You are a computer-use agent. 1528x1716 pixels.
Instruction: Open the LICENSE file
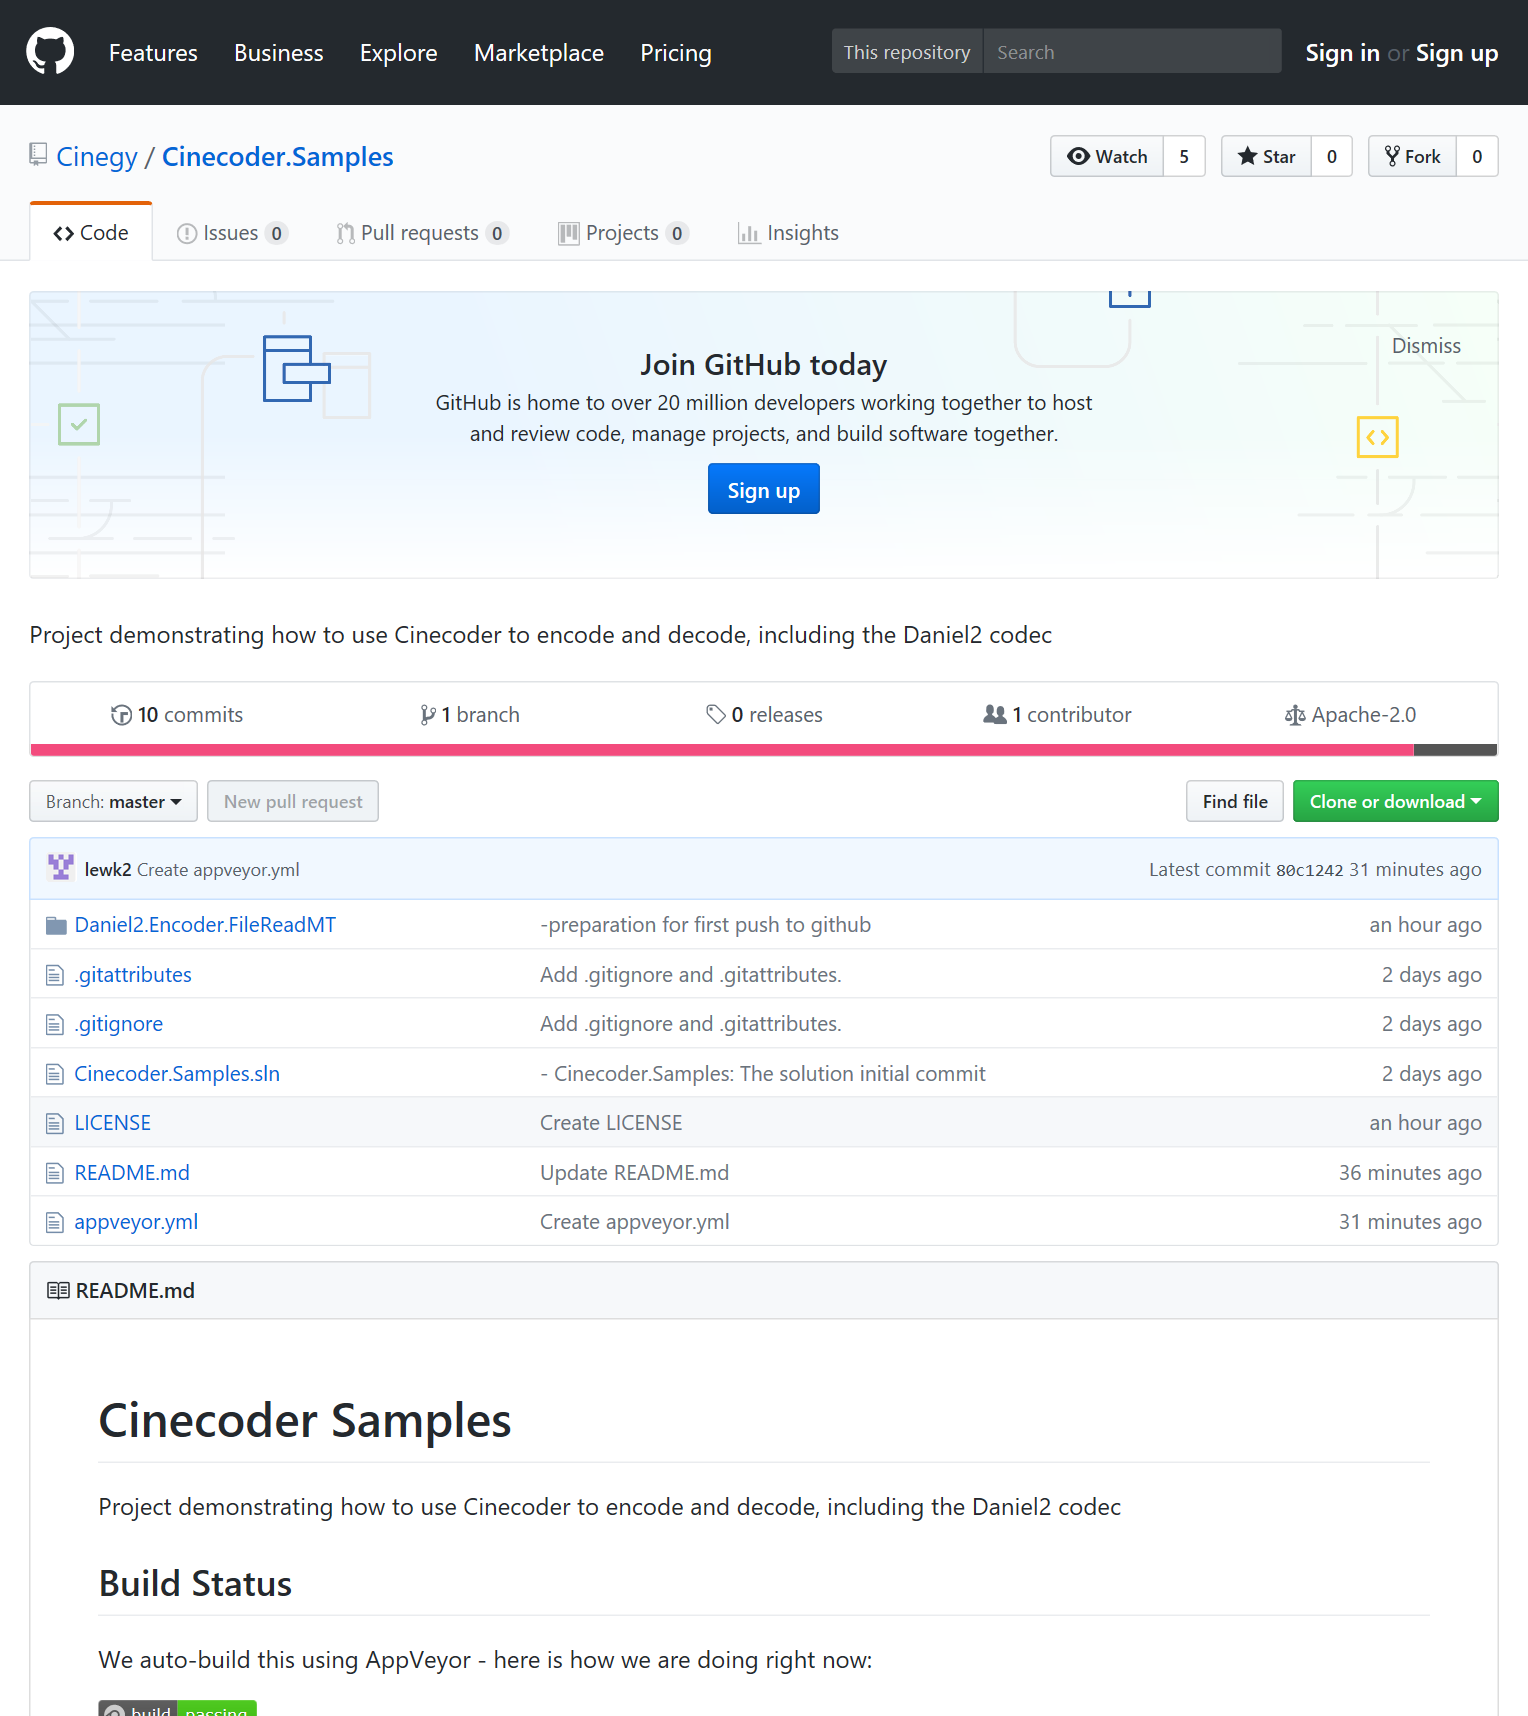pos(113,1123)
